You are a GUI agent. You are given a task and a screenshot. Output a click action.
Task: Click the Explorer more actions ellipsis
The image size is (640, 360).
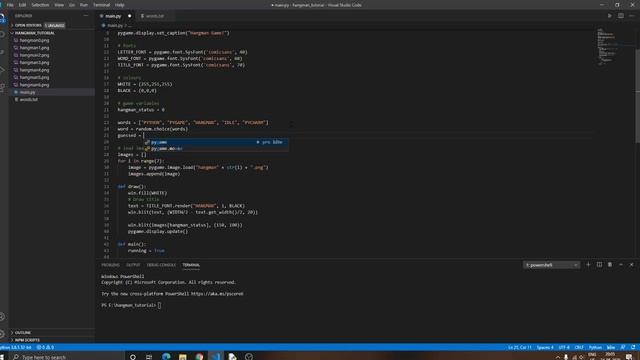pyautogui.click(x=85, y=16)
